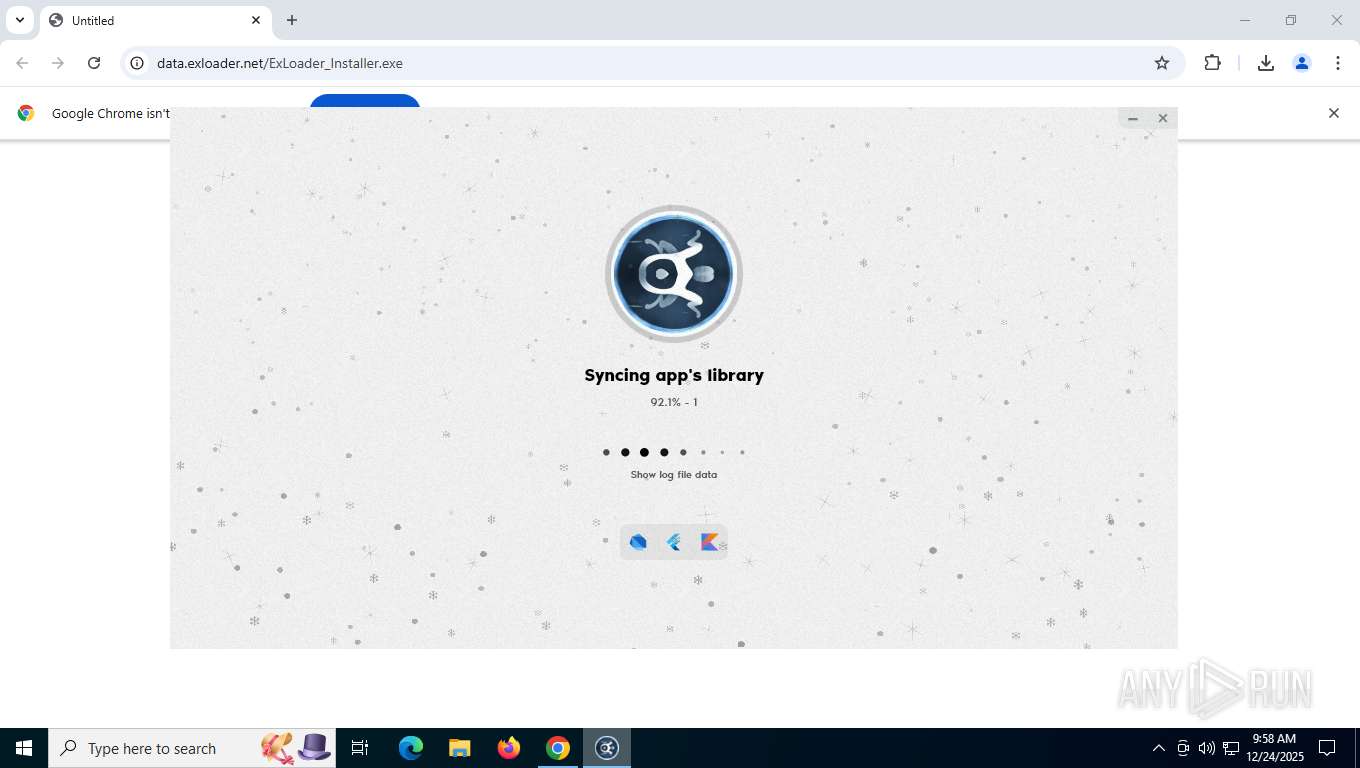1360x768 pixels.
Task: Click the taskbar search box
Action: tap(192, 748)
